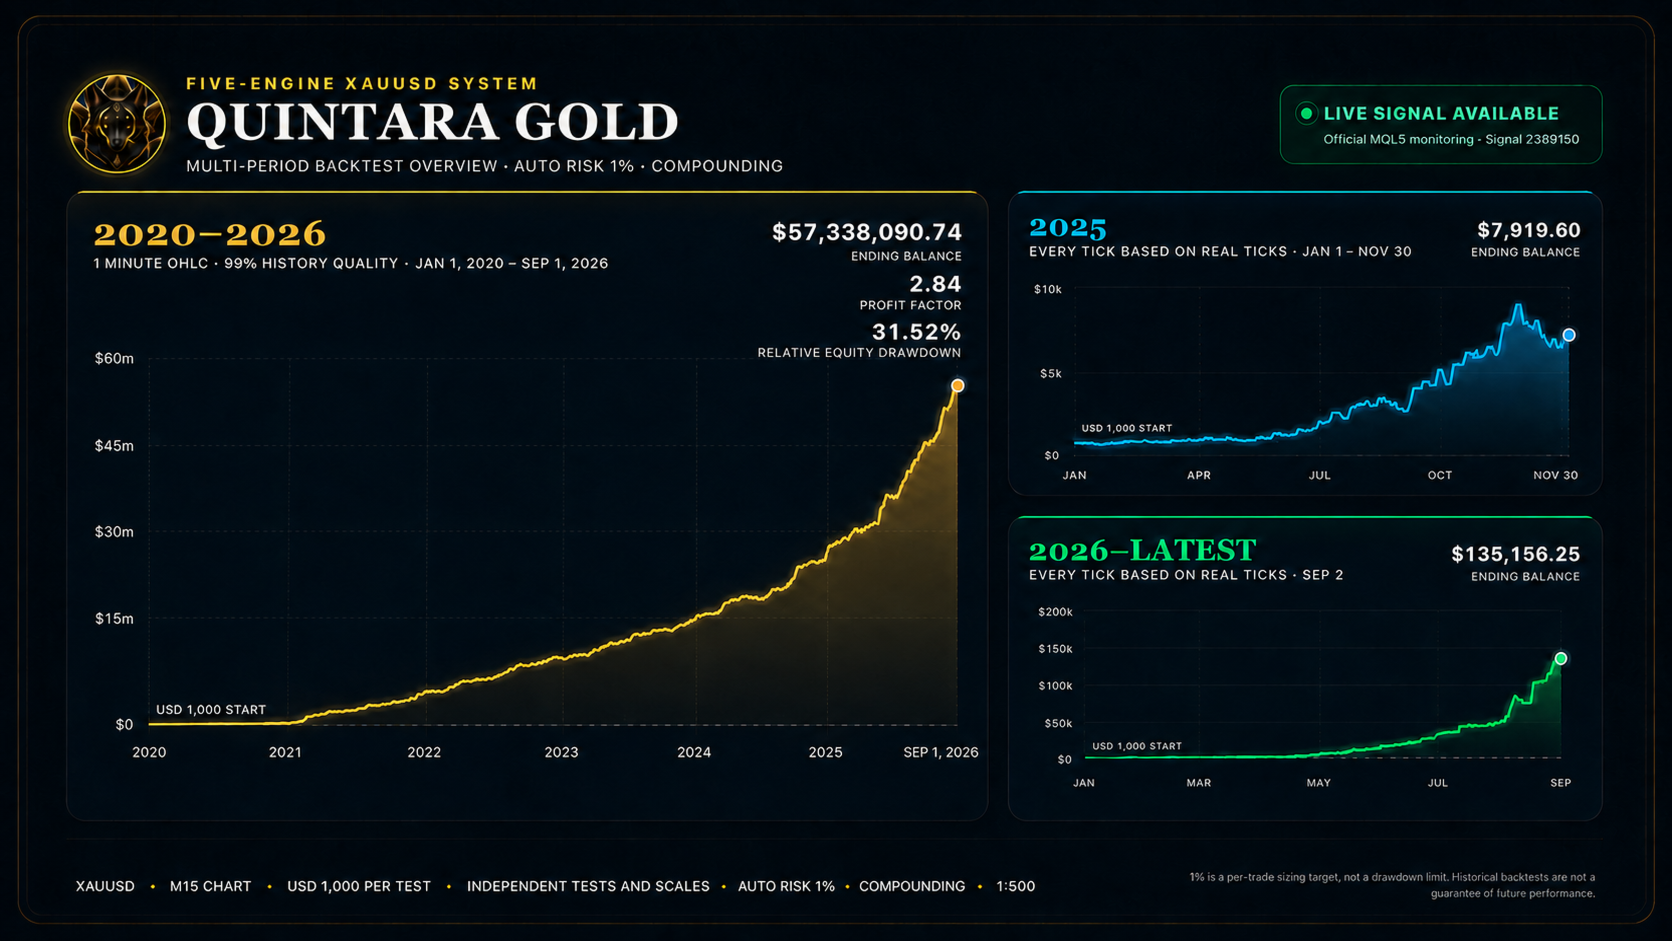Click the $7,919.60 ending balance
The height and width of the screenshot is (941, 1672).
tap(1529, 230)
